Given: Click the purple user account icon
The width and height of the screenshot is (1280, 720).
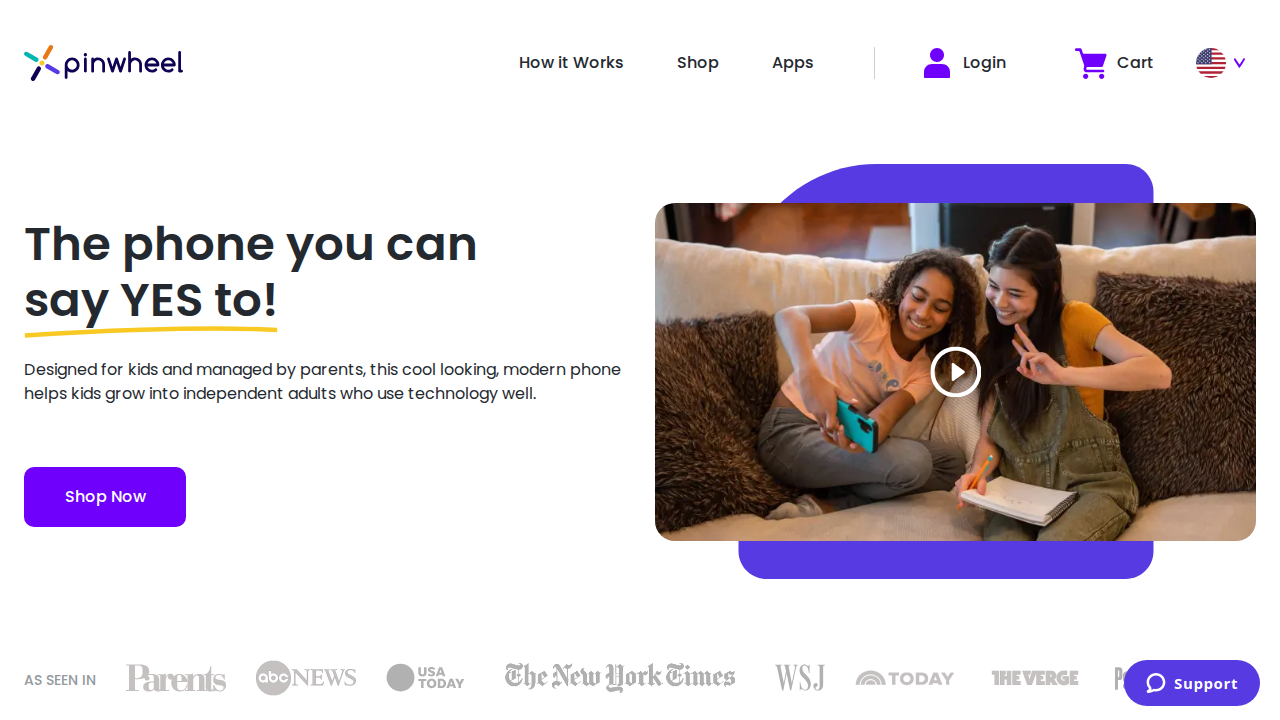Looking at the screenshot, I should [x=937, y=63].
